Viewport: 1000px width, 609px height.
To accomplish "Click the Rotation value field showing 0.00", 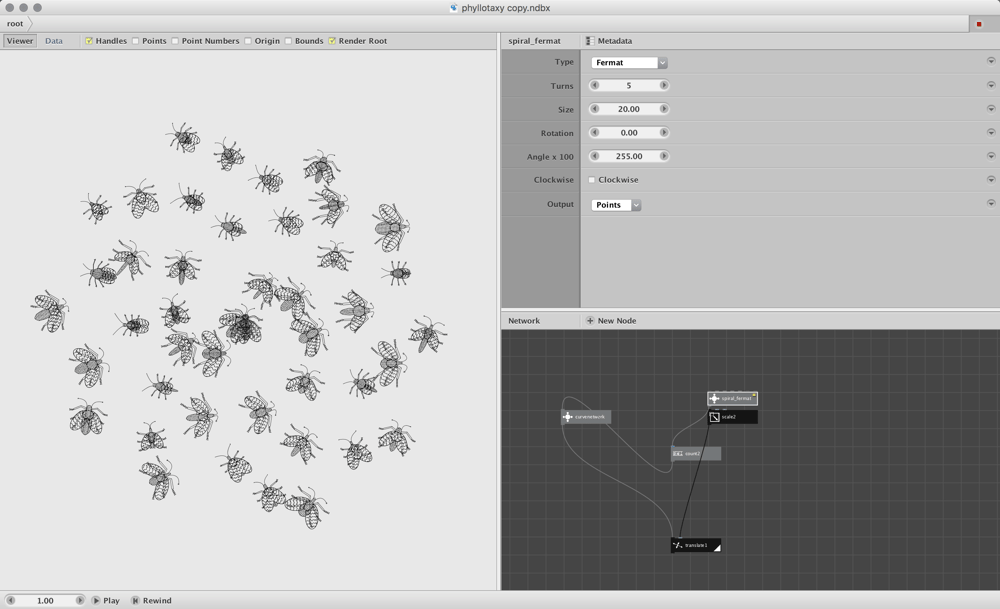I will coord(629,133).
